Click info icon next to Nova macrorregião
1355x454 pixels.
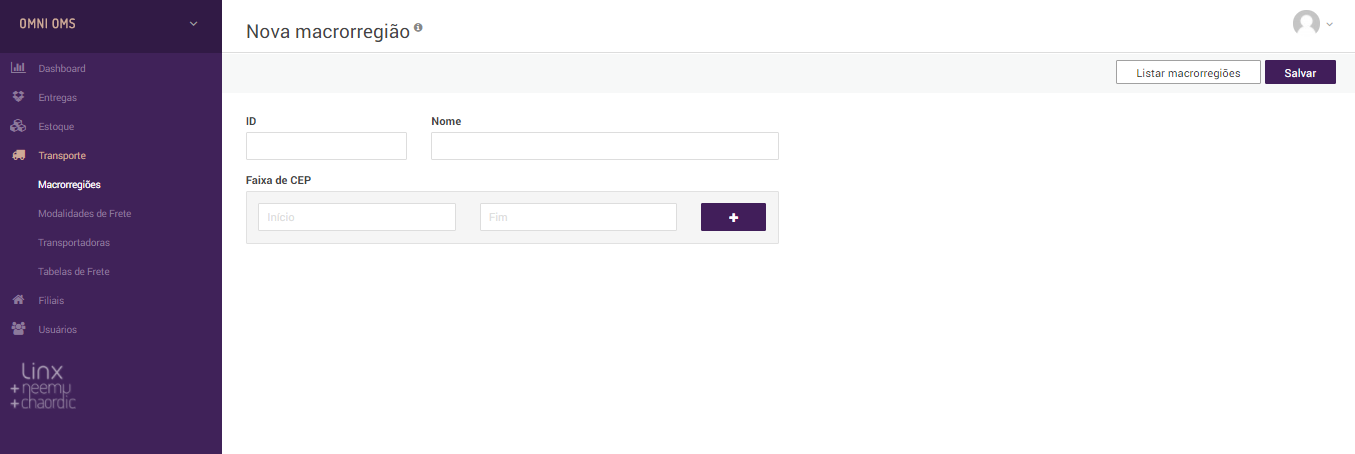pos(418,28)
